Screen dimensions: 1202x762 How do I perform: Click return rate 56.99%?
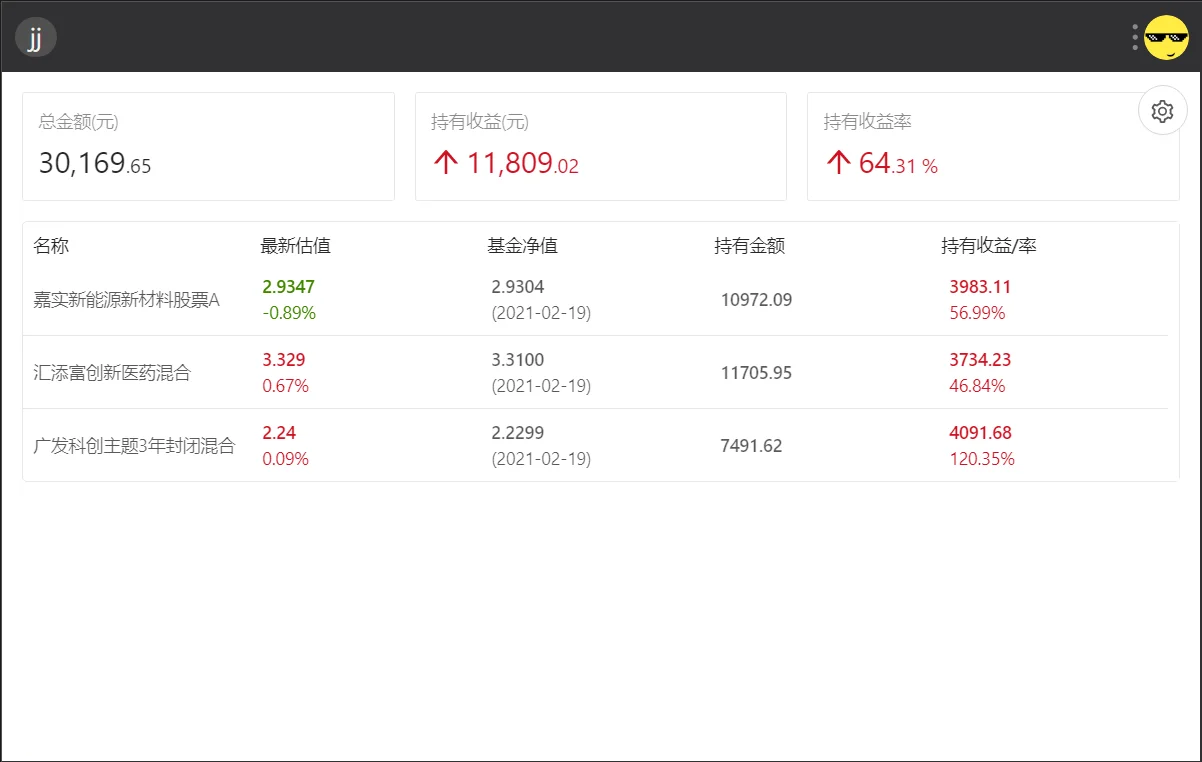(x=977, y=313)
